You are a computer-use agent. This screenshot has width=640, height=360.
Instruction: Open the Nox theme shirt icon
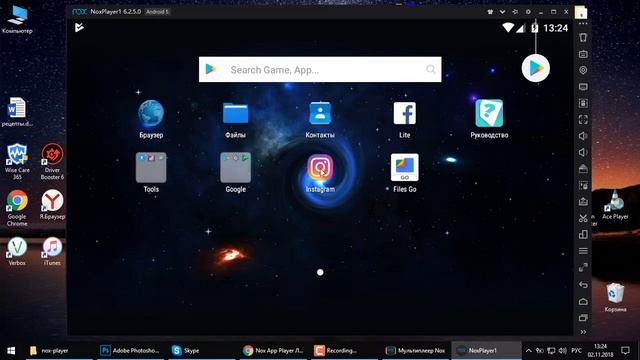click(x=490, y=12)
